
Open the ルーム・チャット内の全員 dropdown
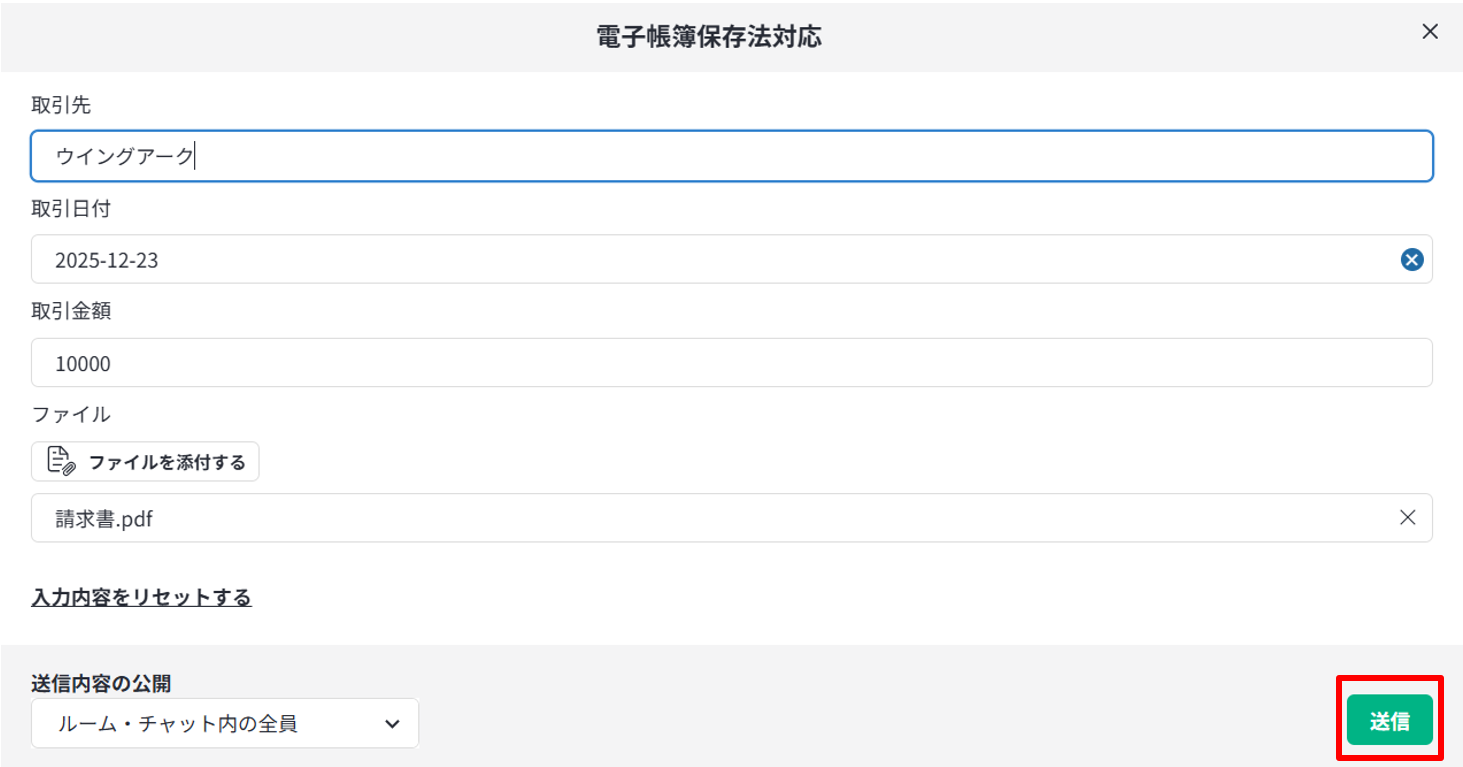(x=224, y=723)
